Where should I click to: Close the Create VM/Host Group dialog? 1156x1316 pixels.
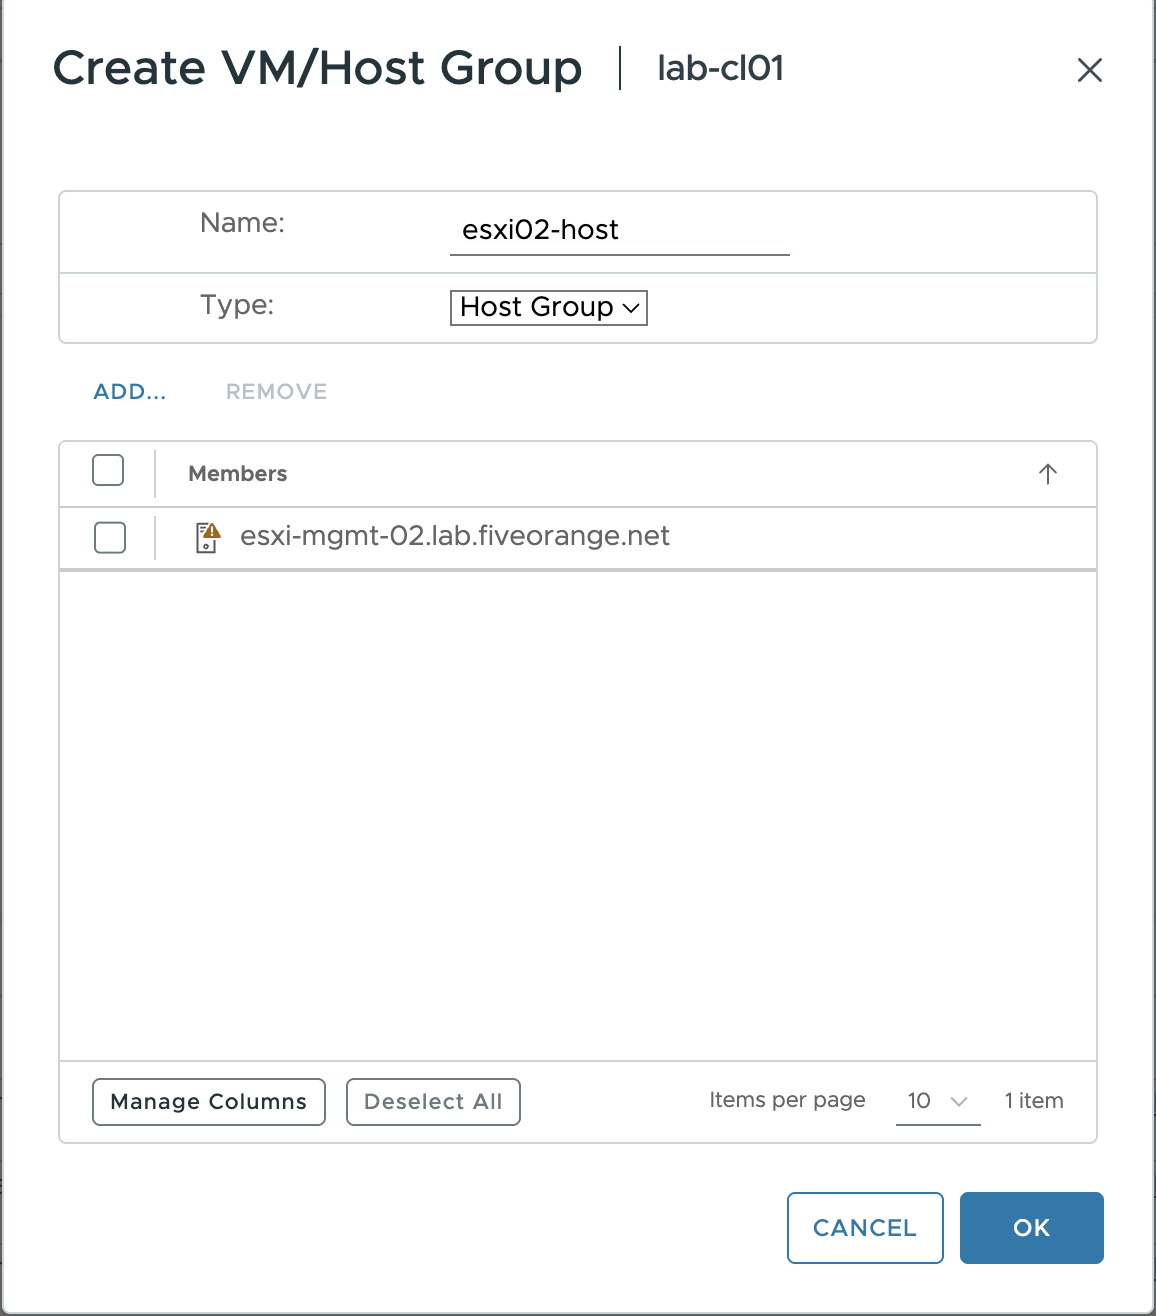1089,70
